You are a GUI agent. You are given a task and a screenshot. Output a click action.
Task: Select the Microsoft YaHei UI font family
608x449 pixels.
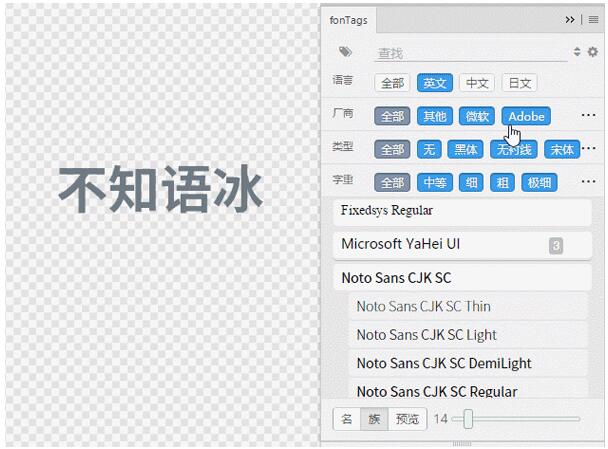[462, 245]
